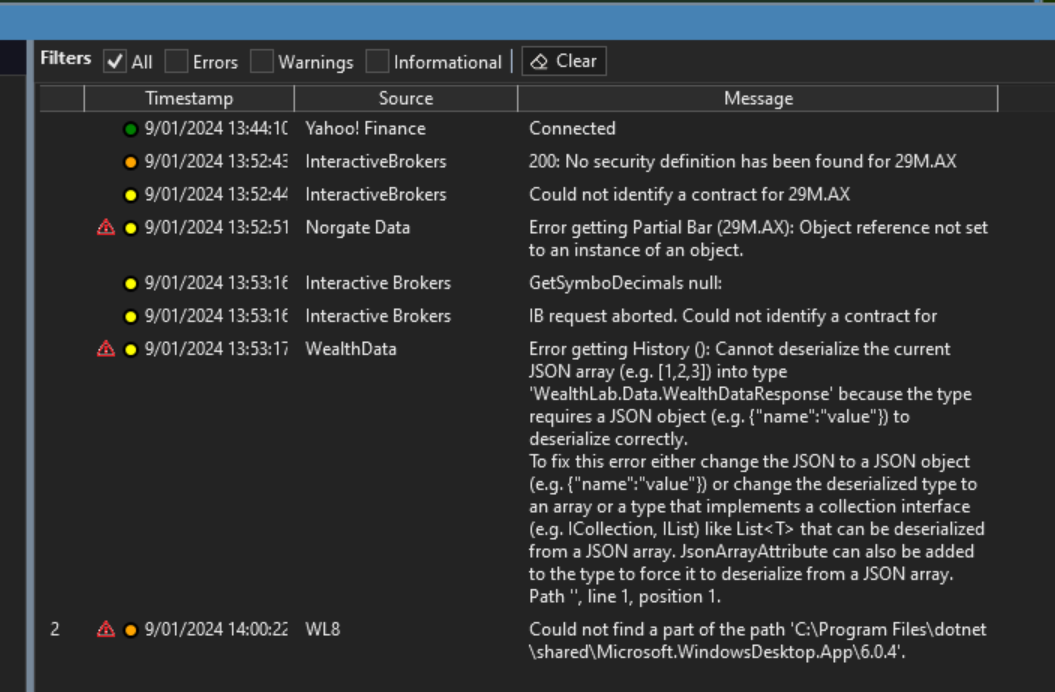Select the 'GetSymboDecimals null:' message
The height and width of the screenshot is (692, 1055).
[625, 283]
